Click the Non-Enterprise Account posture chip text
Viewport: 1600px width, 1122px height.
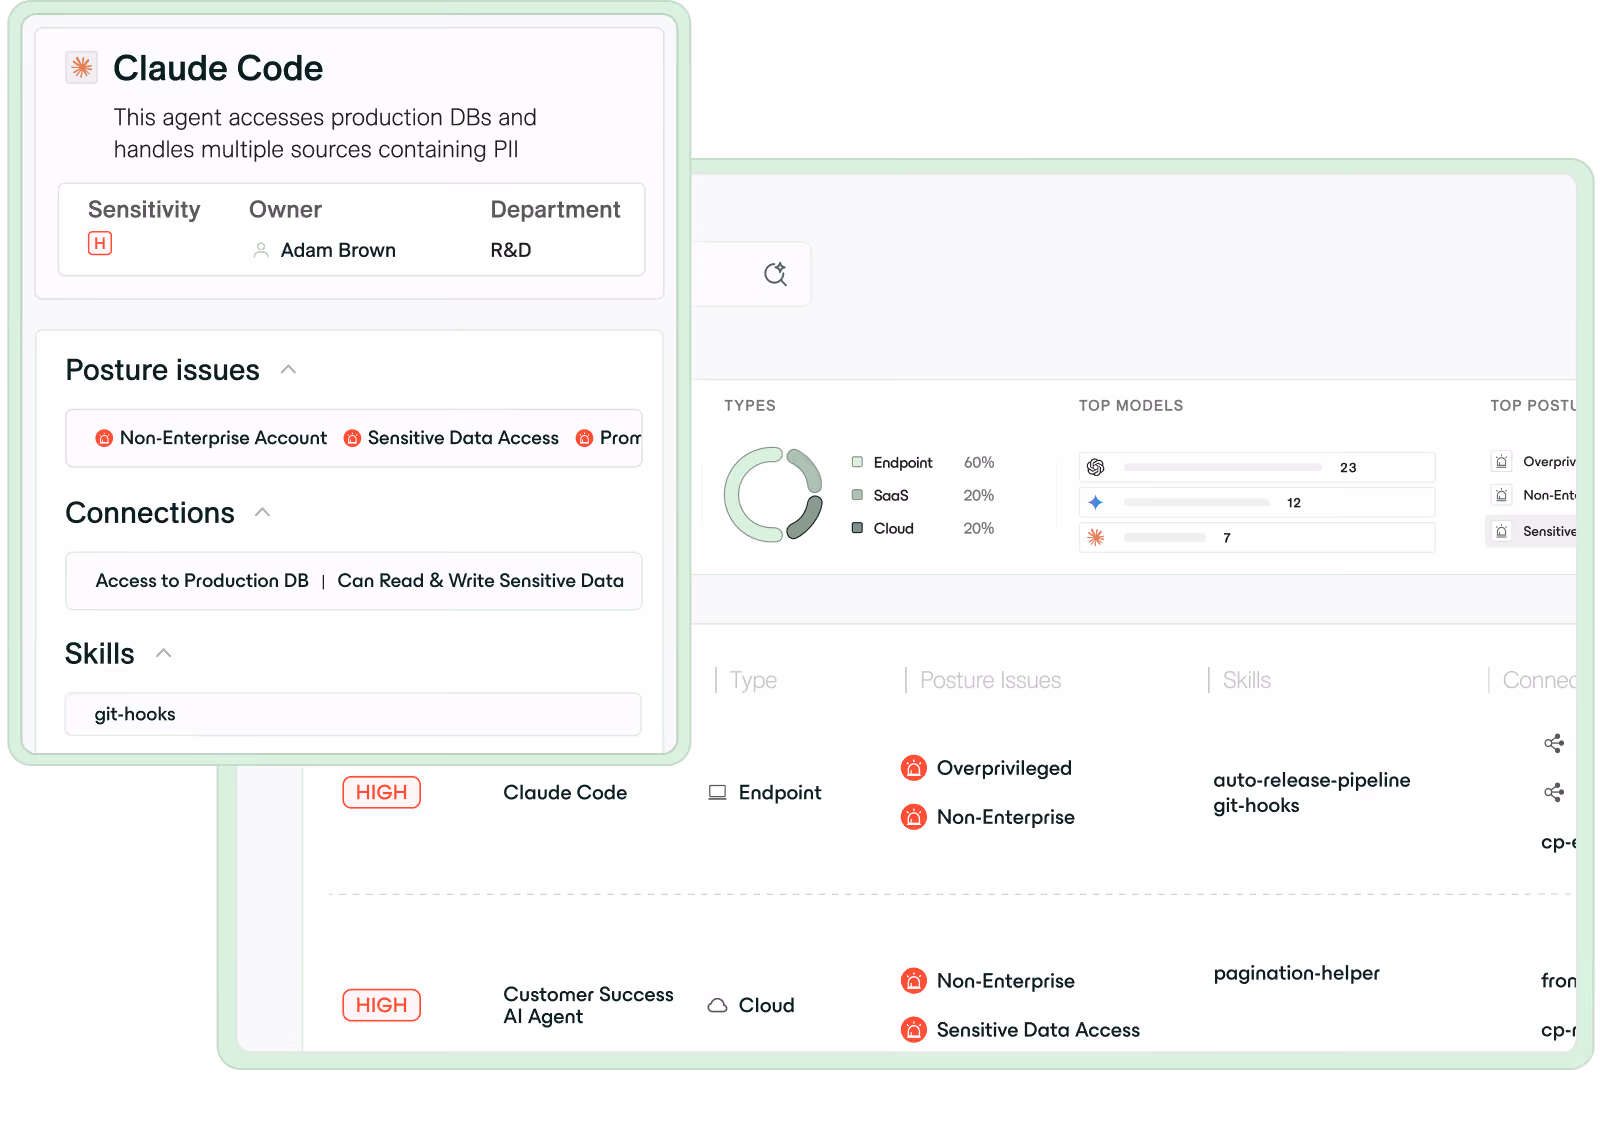coord(223,438)
